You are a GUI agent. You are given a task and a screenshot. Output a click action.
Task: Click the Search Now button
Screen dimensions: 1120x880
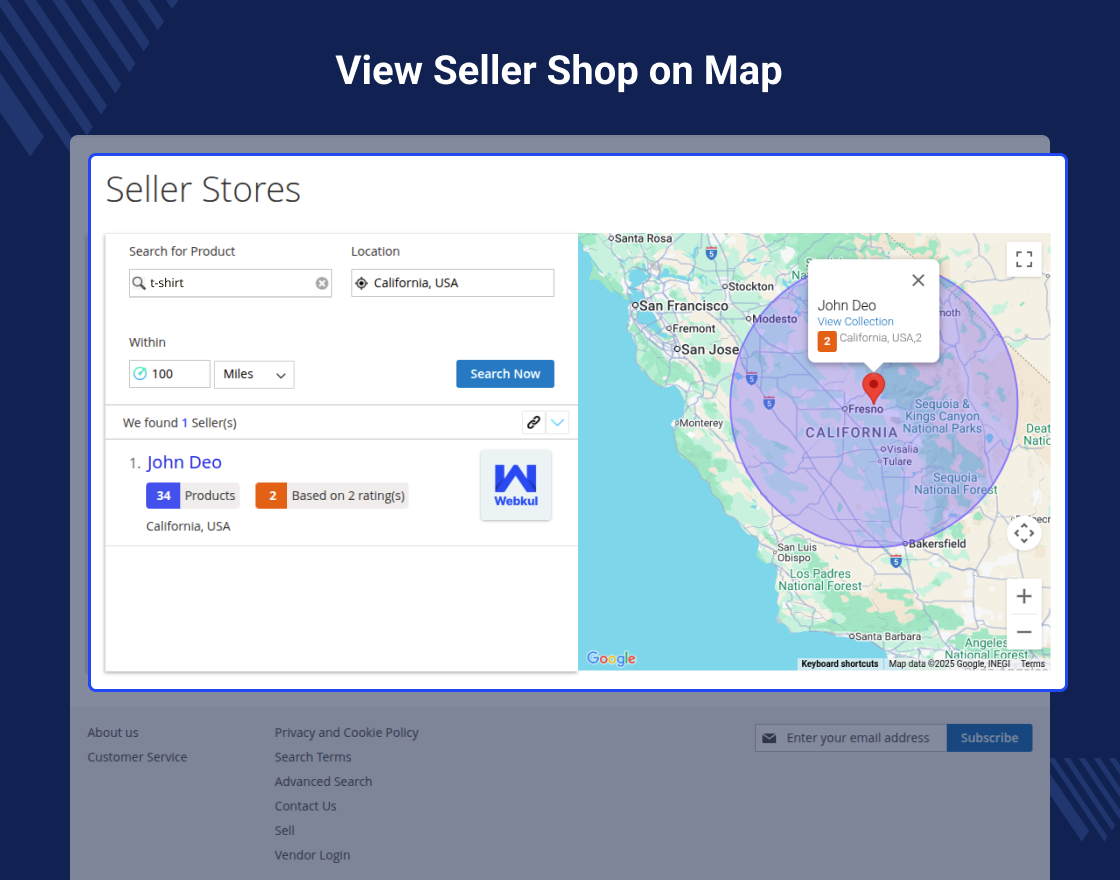pyautogui.click(x=505, y=374)
